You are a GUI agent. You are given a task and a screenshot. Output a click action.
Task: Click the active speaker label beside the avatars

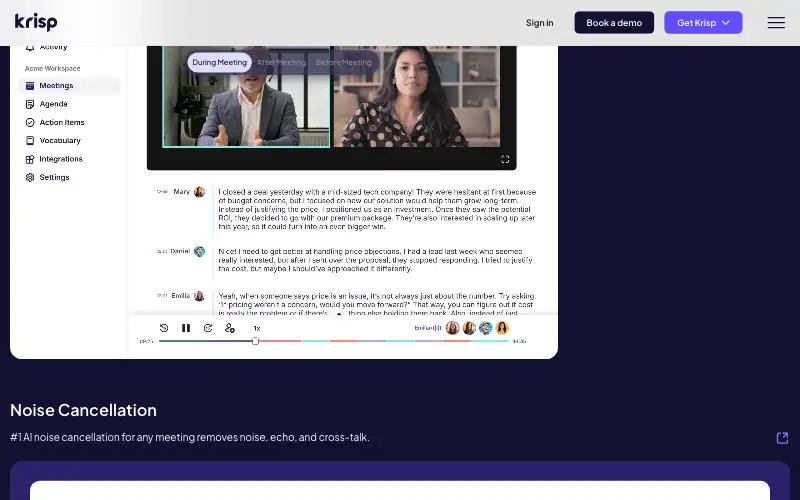tap(428, 328)
